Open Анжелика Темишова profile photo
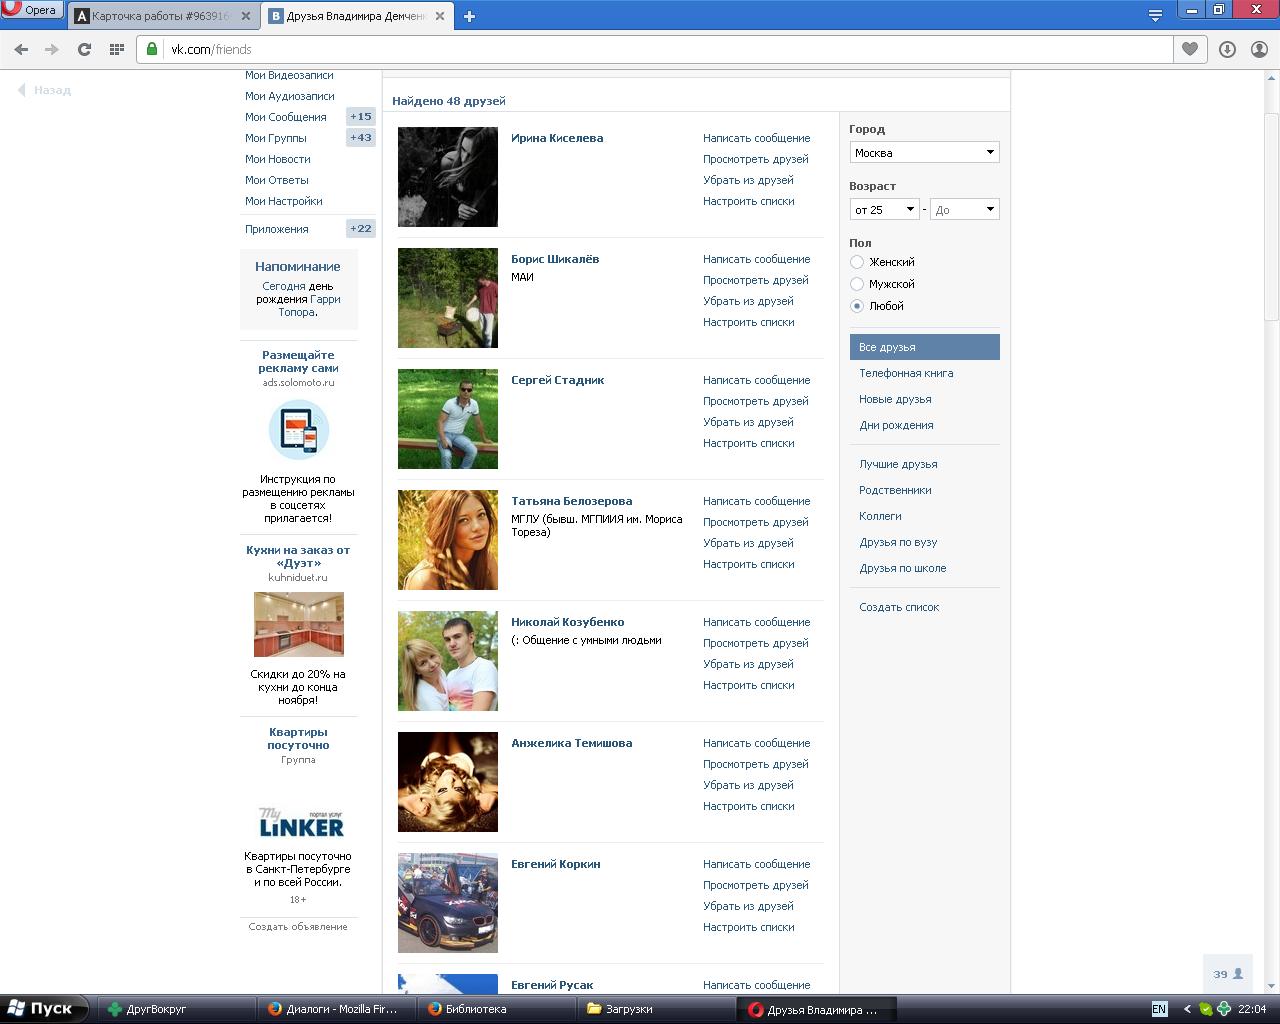 448,782
